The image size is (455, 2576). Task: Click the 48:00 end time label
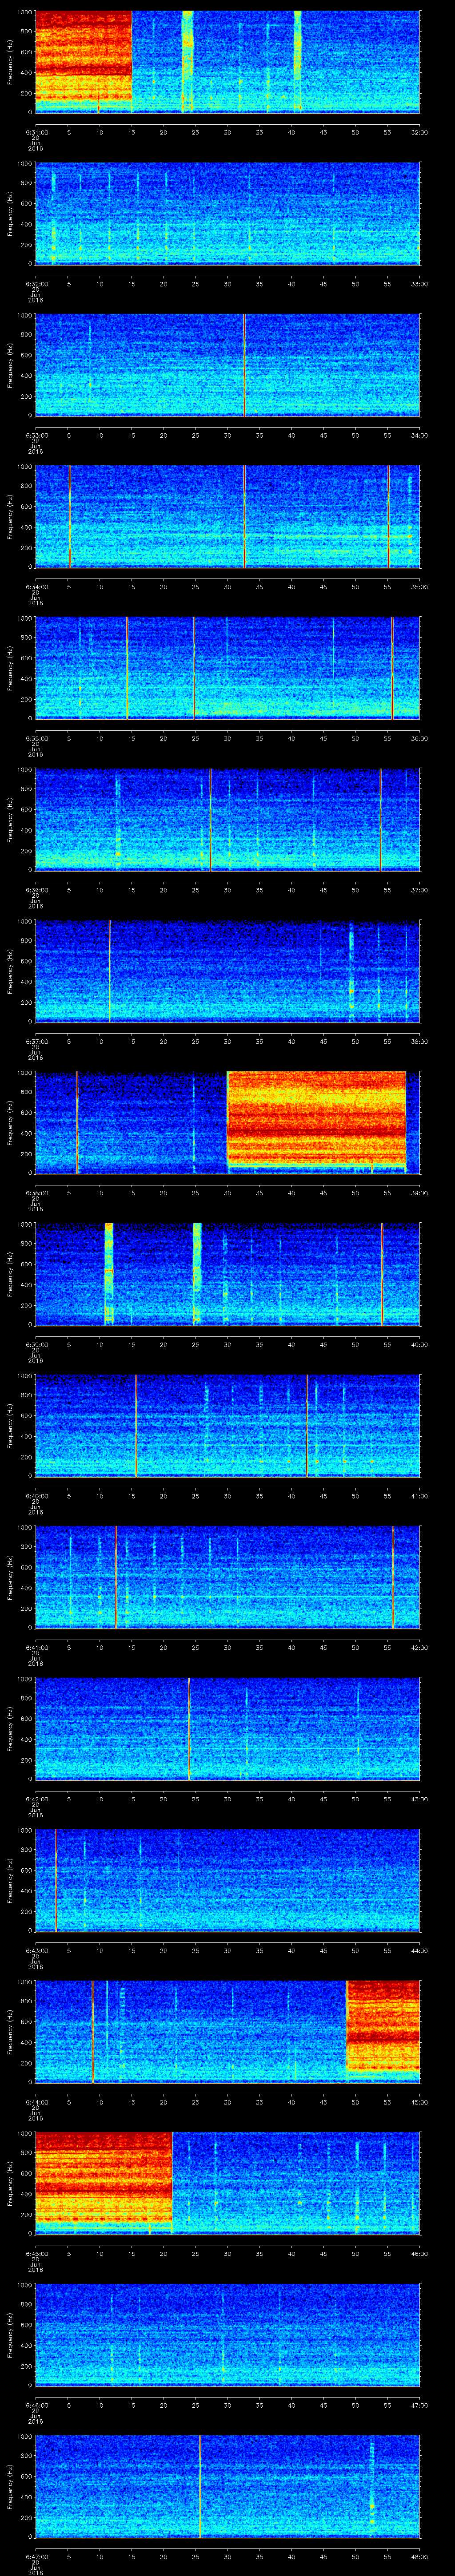[419, 2557]
